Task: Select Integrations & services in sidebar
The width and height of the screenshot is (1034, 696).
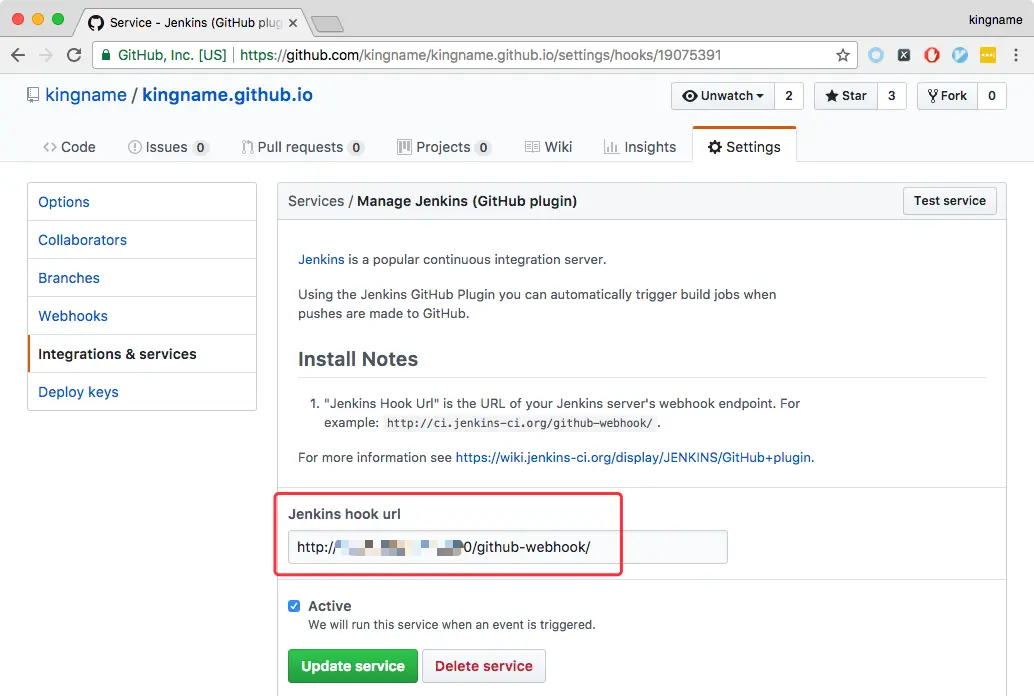Action: (142, 354)
